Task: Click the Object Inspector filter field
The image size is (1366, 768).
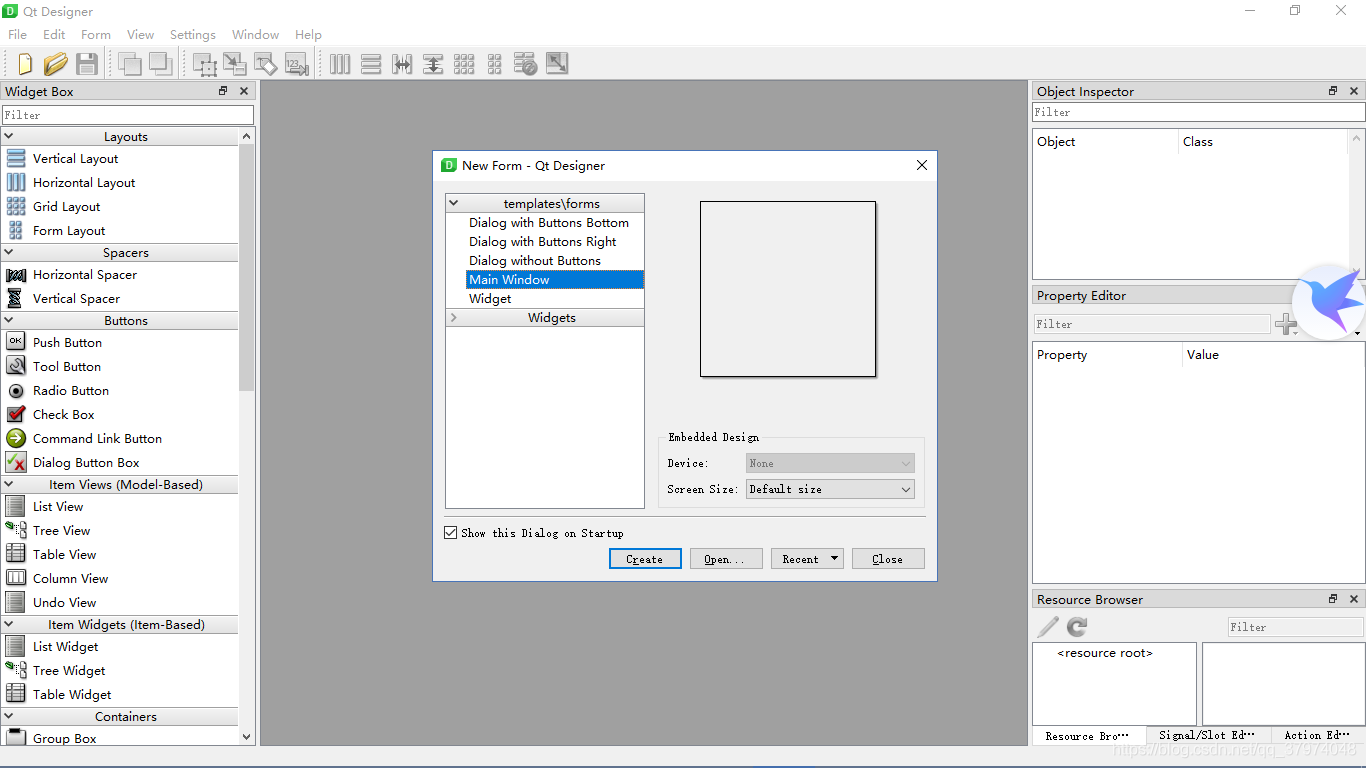Action: 1198,112
